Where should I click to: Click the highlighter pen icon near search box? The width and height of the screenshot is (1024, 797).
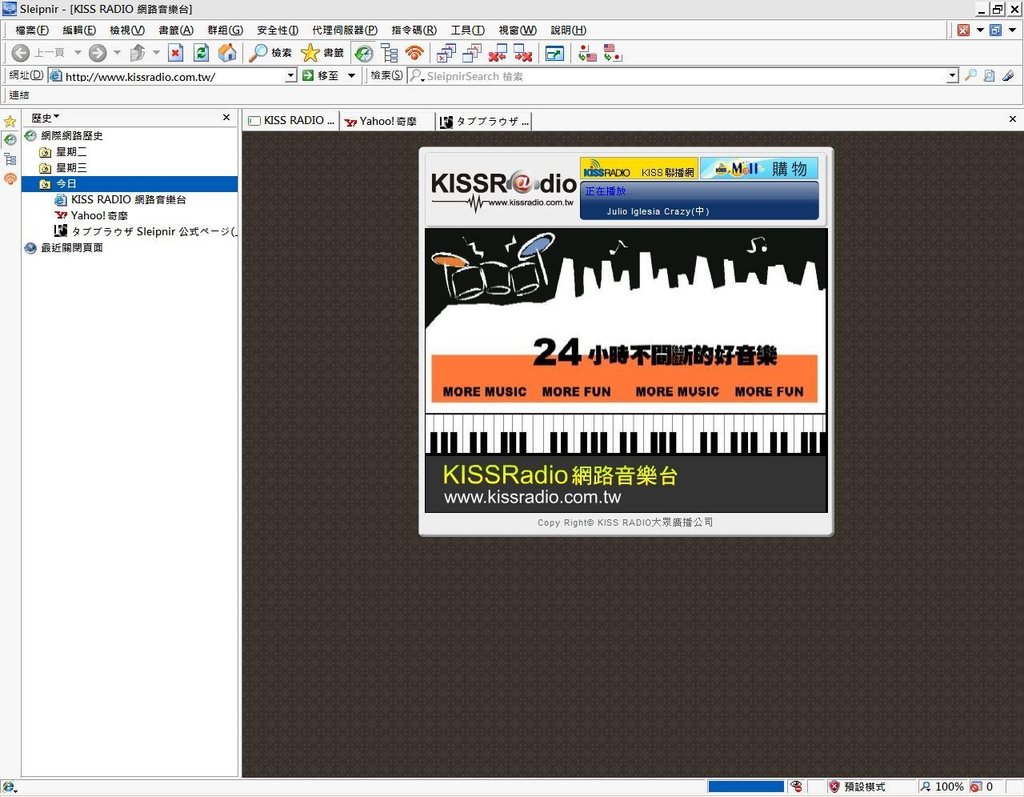point(1008,76)
